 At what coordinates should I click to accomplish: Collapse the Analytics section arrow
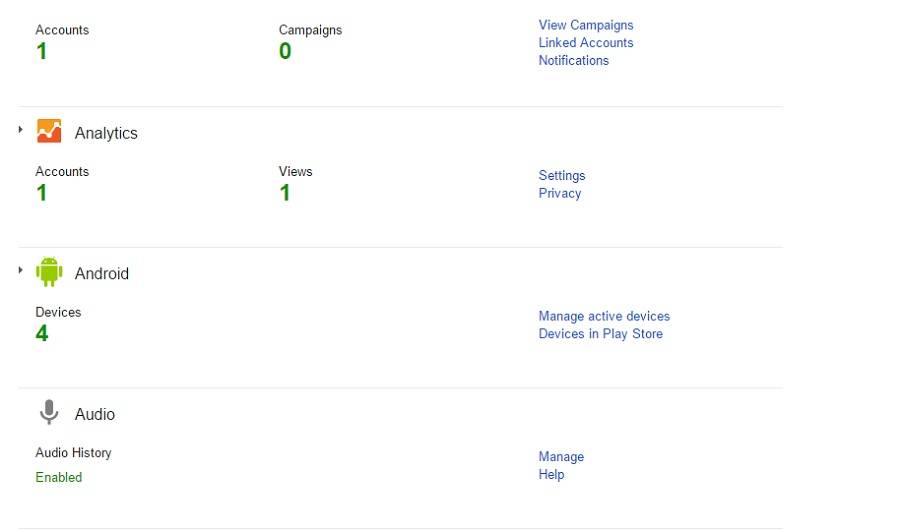pos(20,129)
